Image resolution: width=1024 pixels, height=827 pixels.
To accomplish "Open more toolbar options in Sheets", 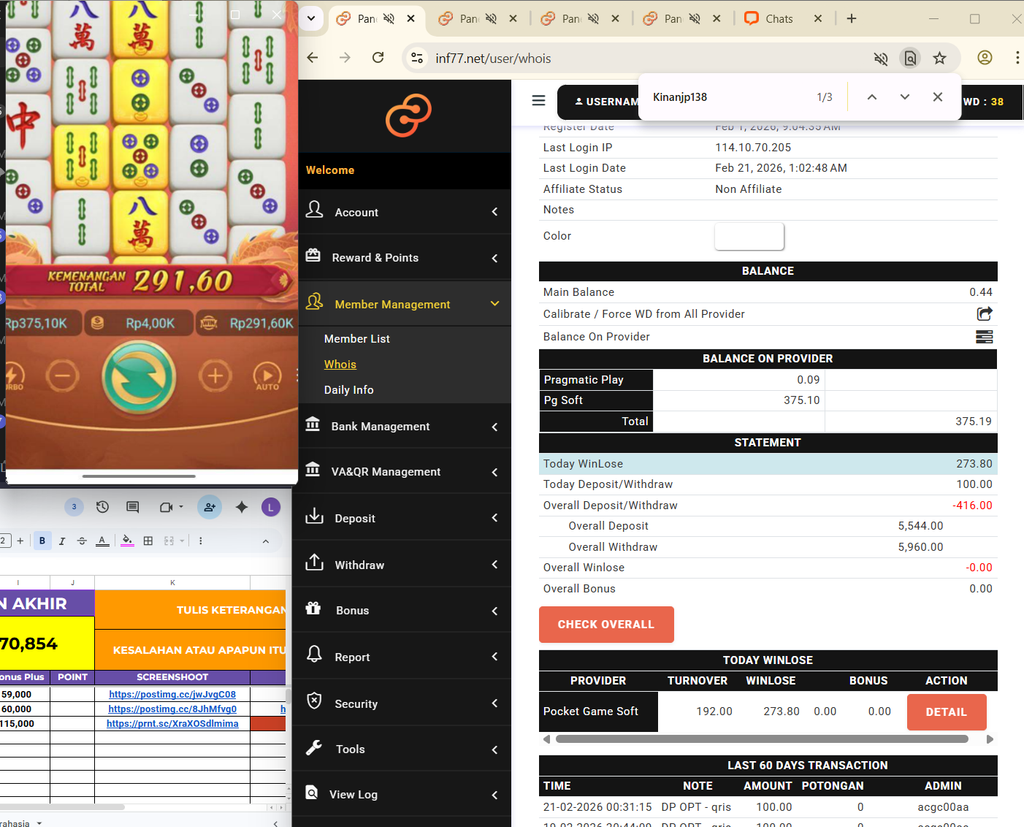I will click(x=200, y=541).
